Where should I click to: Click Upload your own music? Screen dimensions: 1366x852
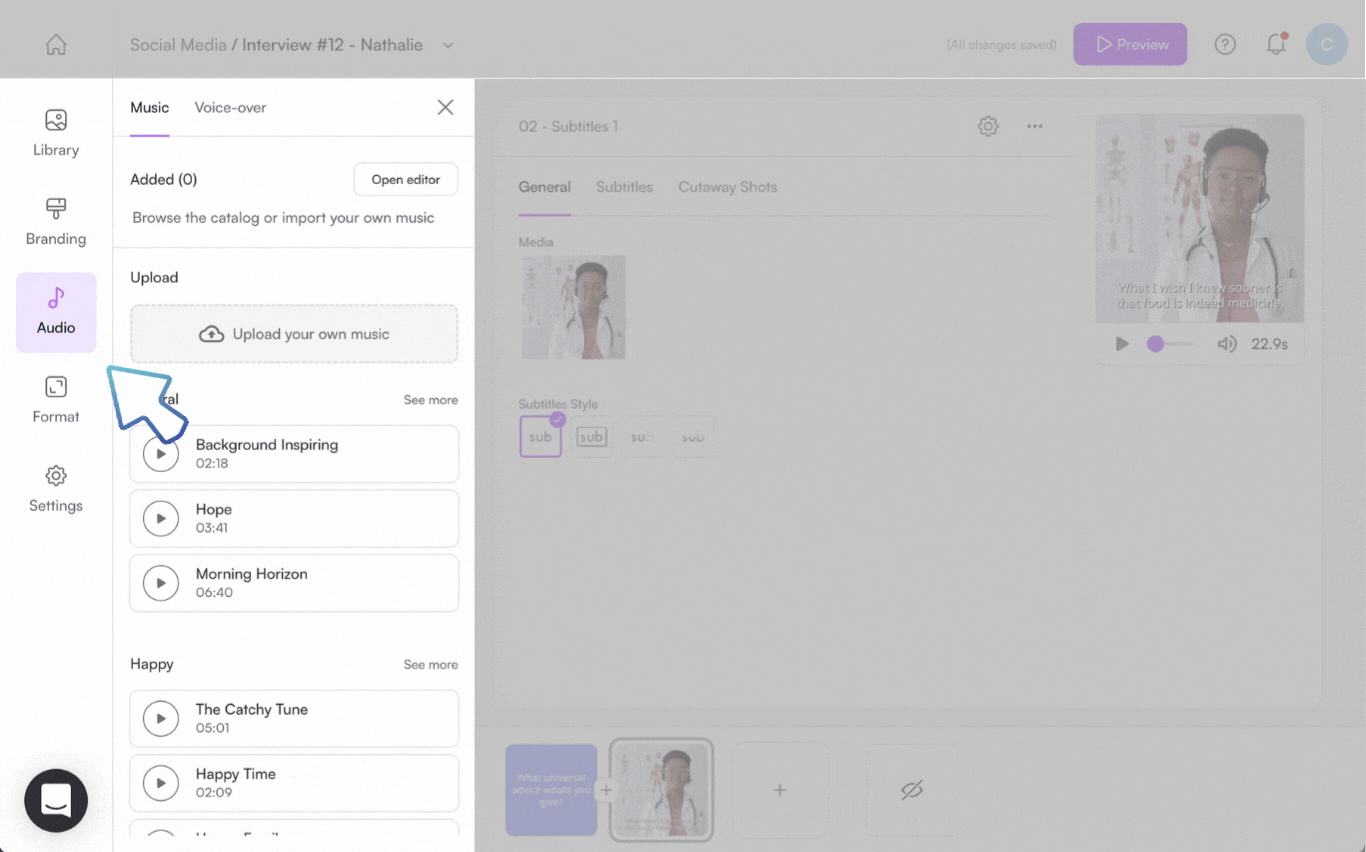(x=294, y=334)
